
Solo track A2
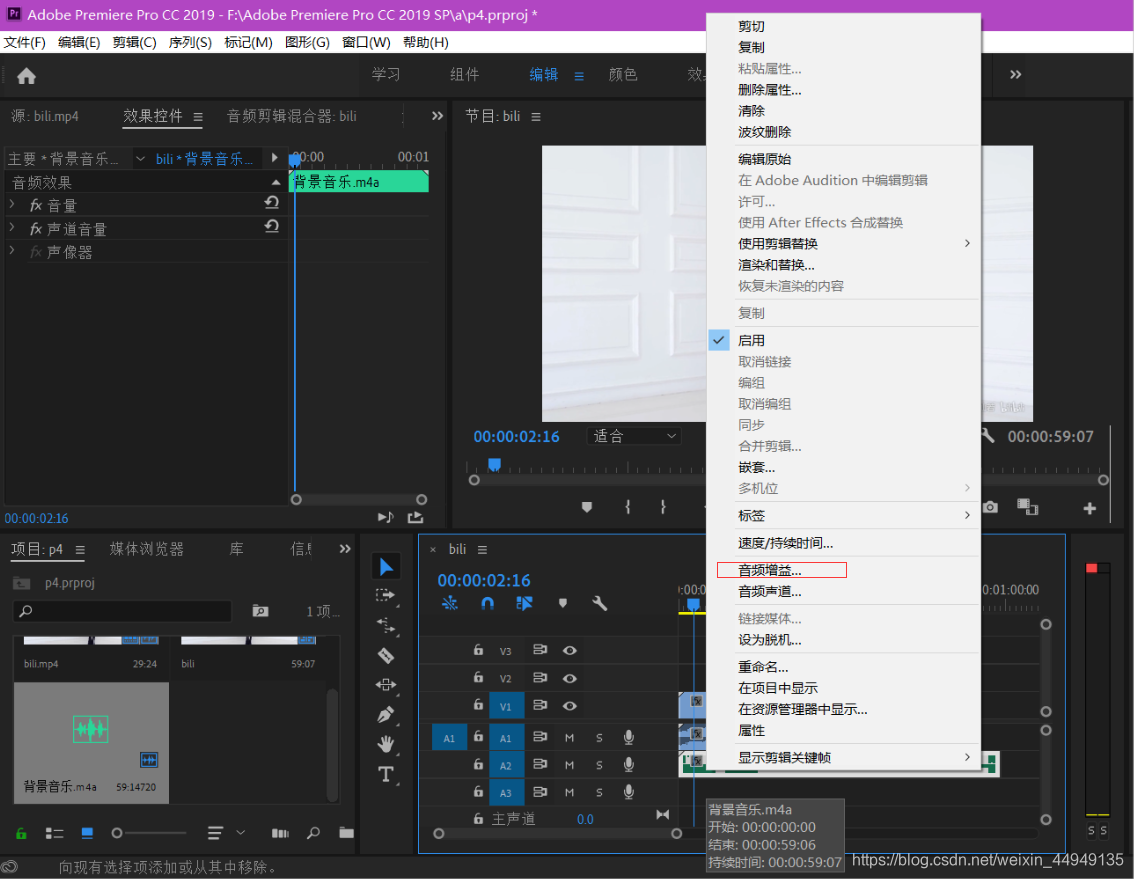point(599,765)
